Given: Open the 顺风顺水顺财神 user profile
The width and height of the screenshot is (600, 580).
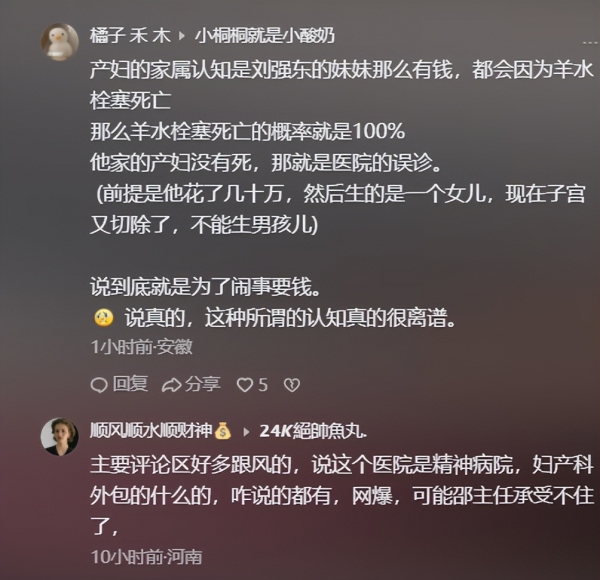Looking at the screenshot, I should coord(151,431).
